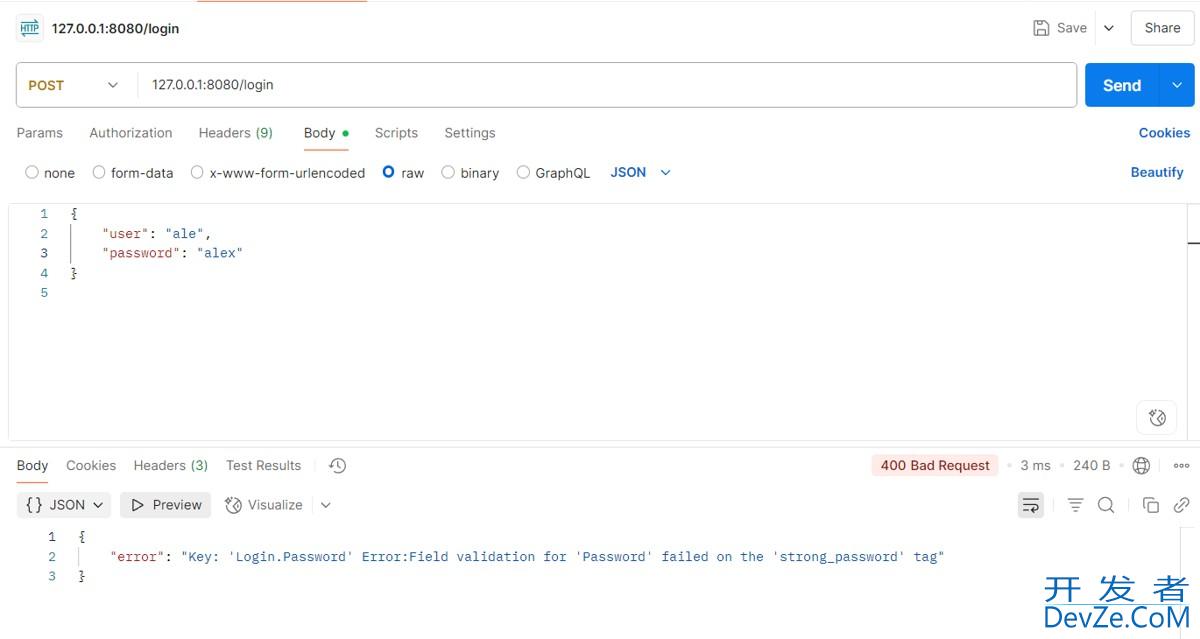1200x639 pixels.
Task: Expand the JSON body format dropdown
Action: point(640,173)
